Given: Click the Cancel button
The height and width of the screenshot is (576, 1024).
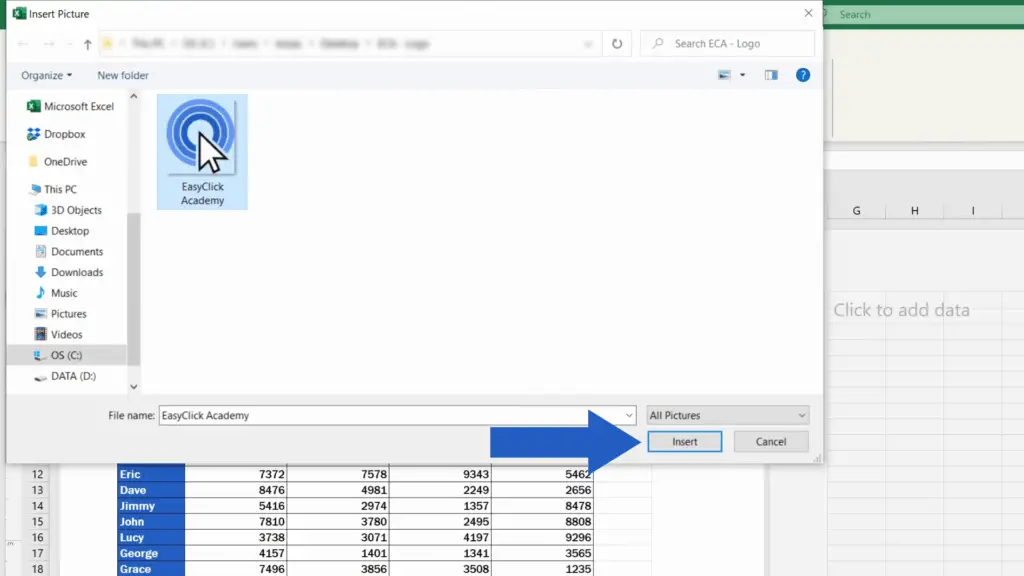Looking at the screenshot, I should coord(771,441).
